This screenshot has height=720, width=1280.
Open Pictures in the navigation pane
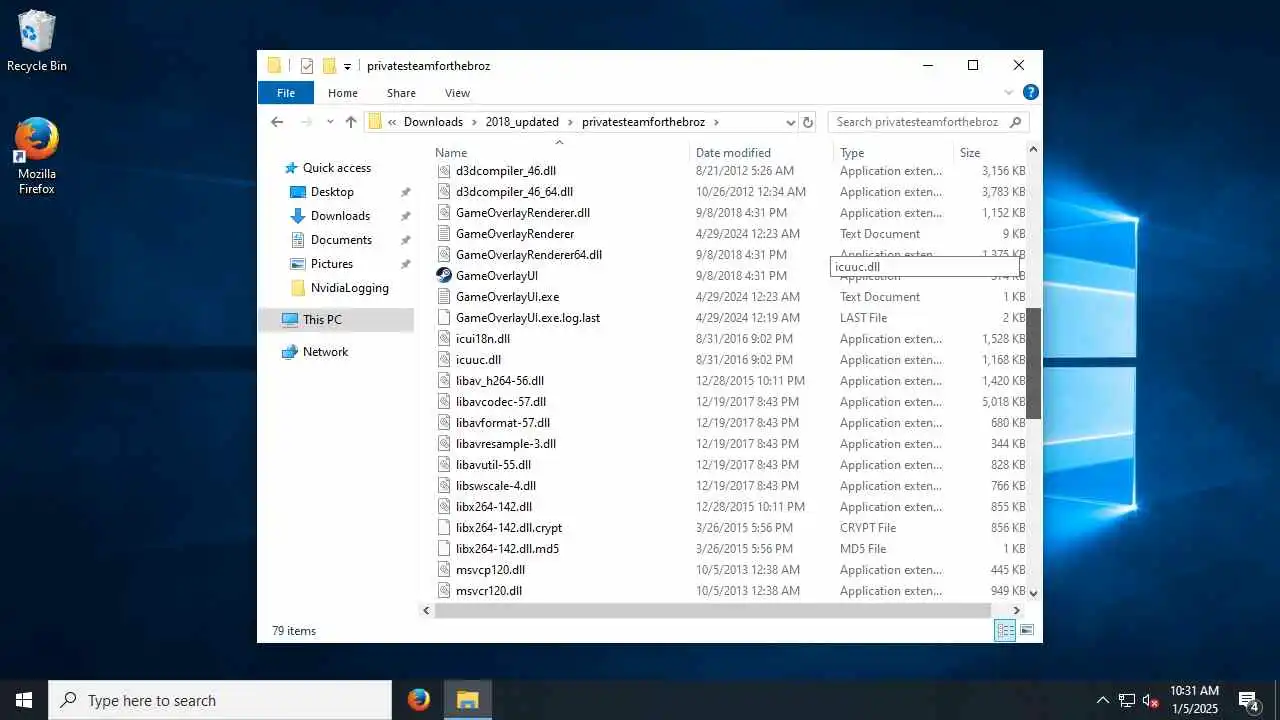(x=331, y=264)
